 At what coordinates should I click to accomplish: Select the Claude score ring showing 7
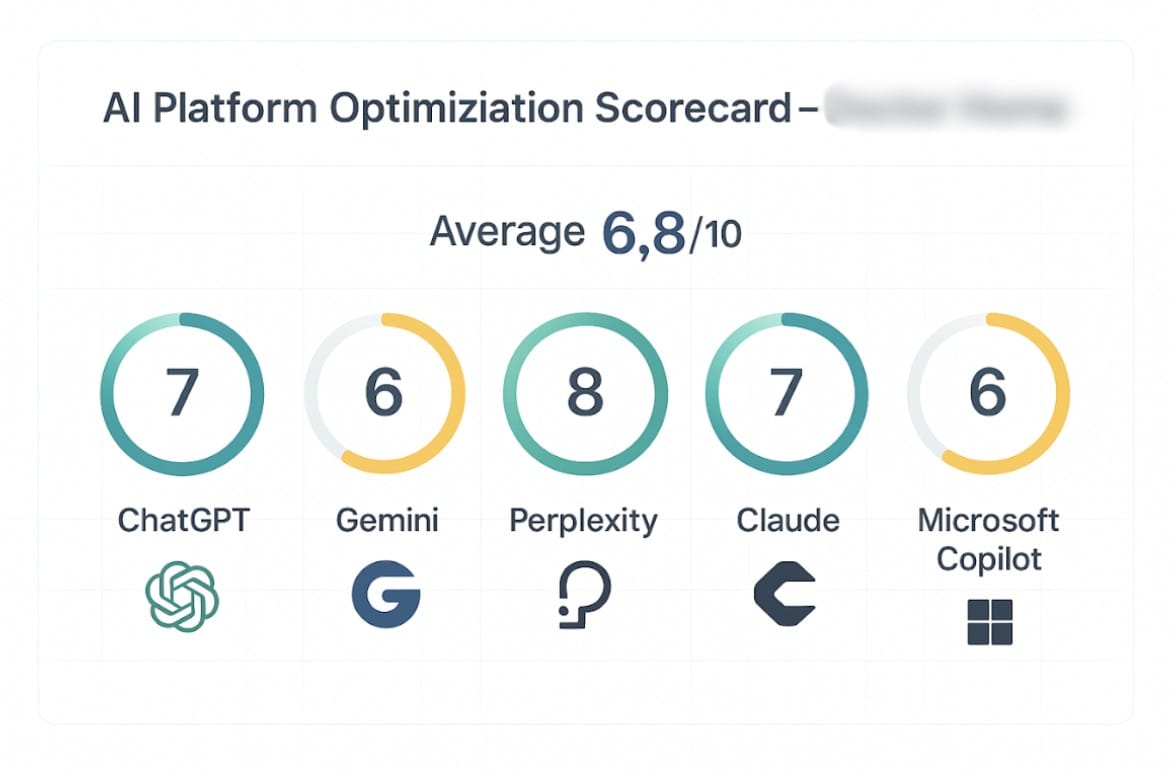pyautogui.click(x=786, y=394)
